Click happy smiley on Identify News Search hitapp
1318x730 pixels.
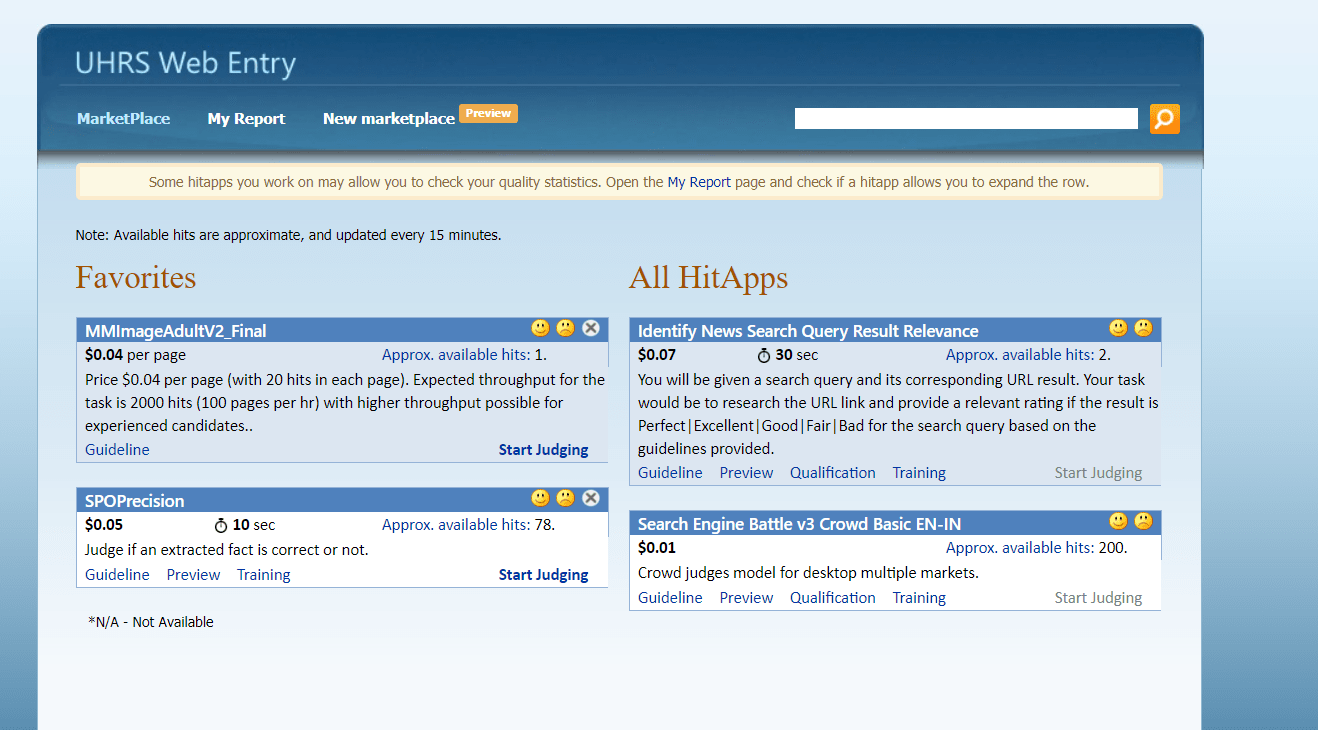tap(1118, 328)
